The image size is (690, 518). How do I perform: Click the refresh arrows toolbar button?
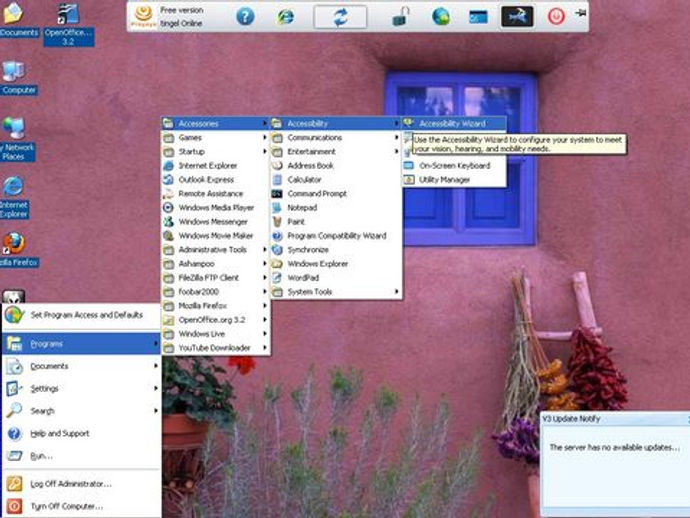click(340, 17)
